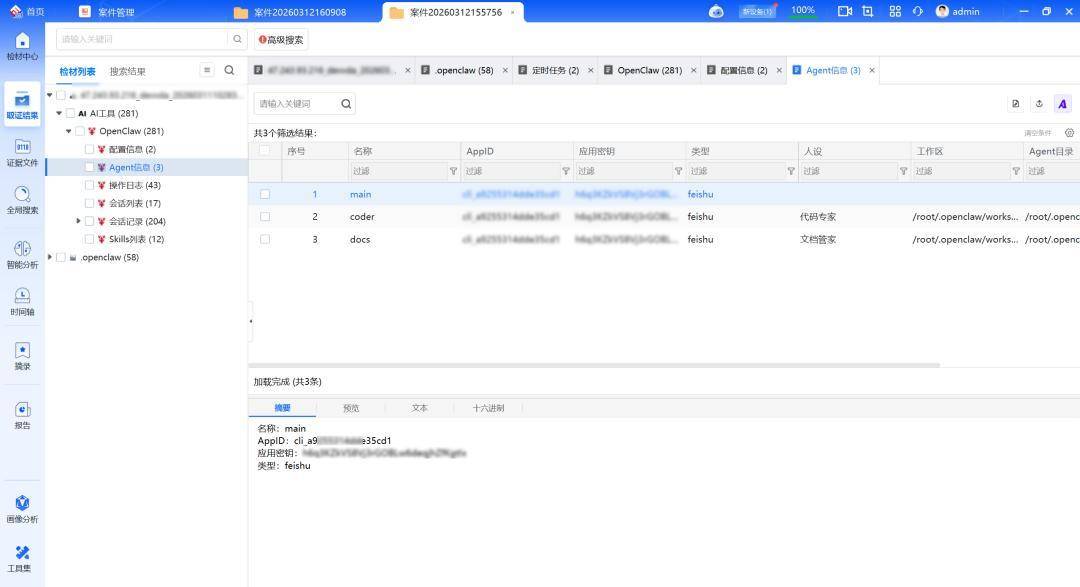Click the 清空条件 link

tap(1037, 133)
